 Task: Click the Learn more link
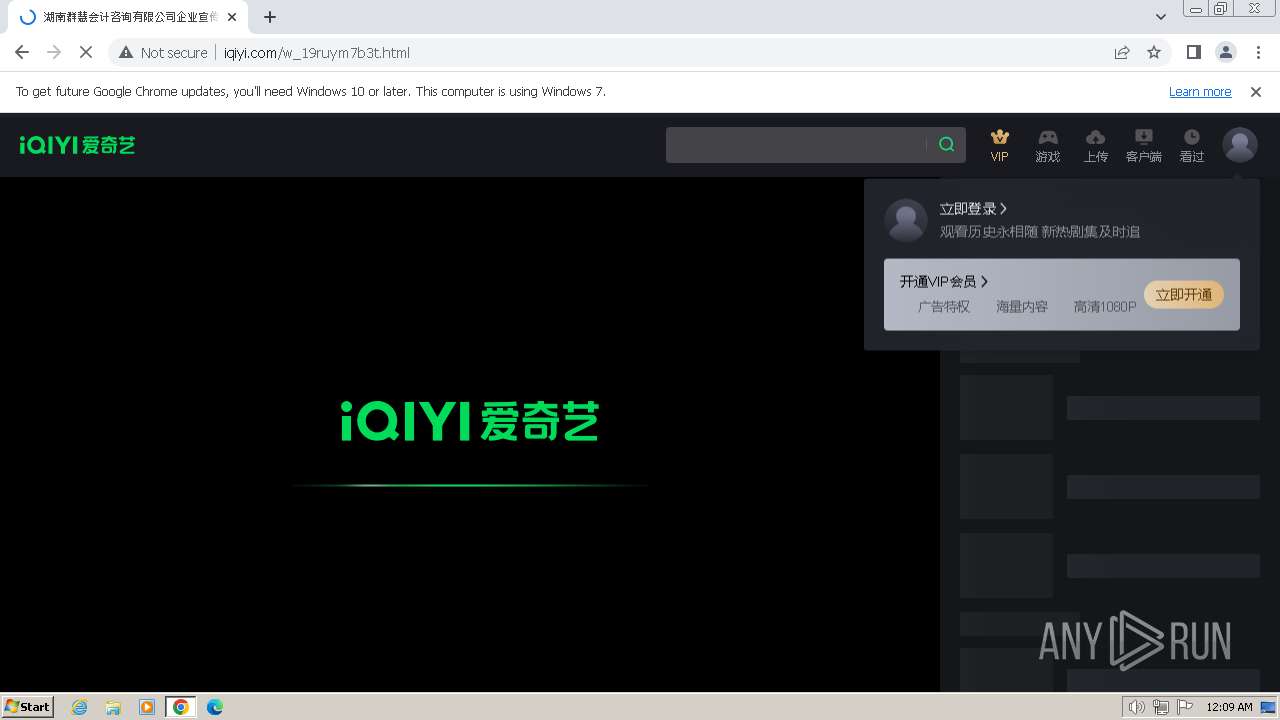point(1200,92)
